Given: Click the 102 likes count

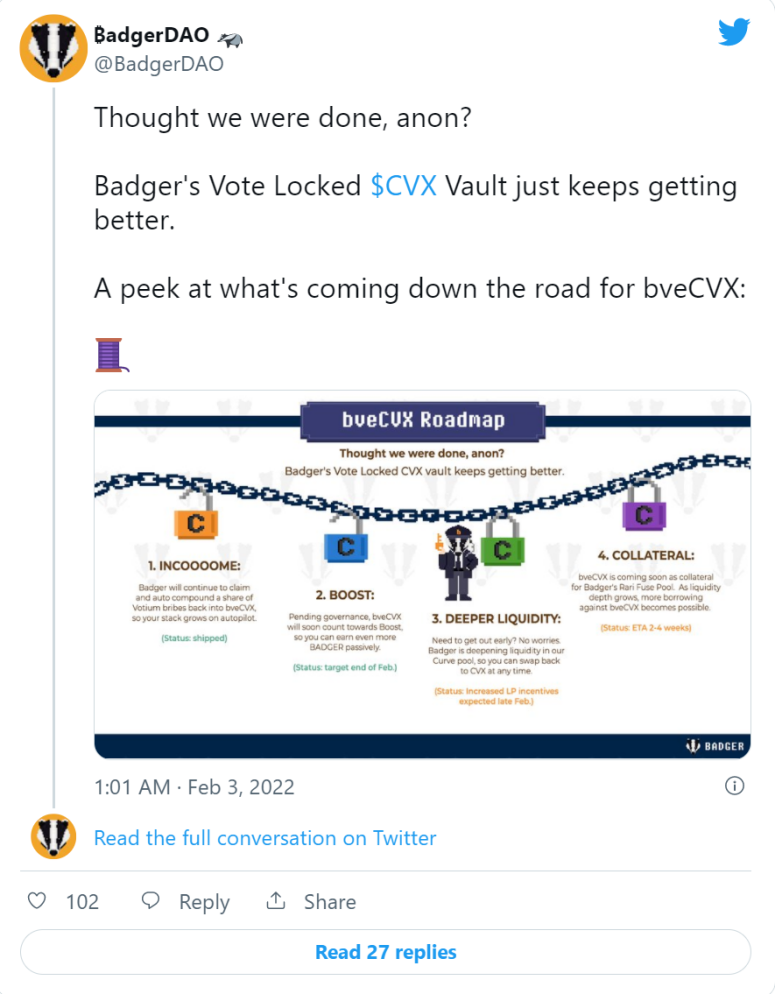Looking at the screenshot, I should [x=82, y=902].
